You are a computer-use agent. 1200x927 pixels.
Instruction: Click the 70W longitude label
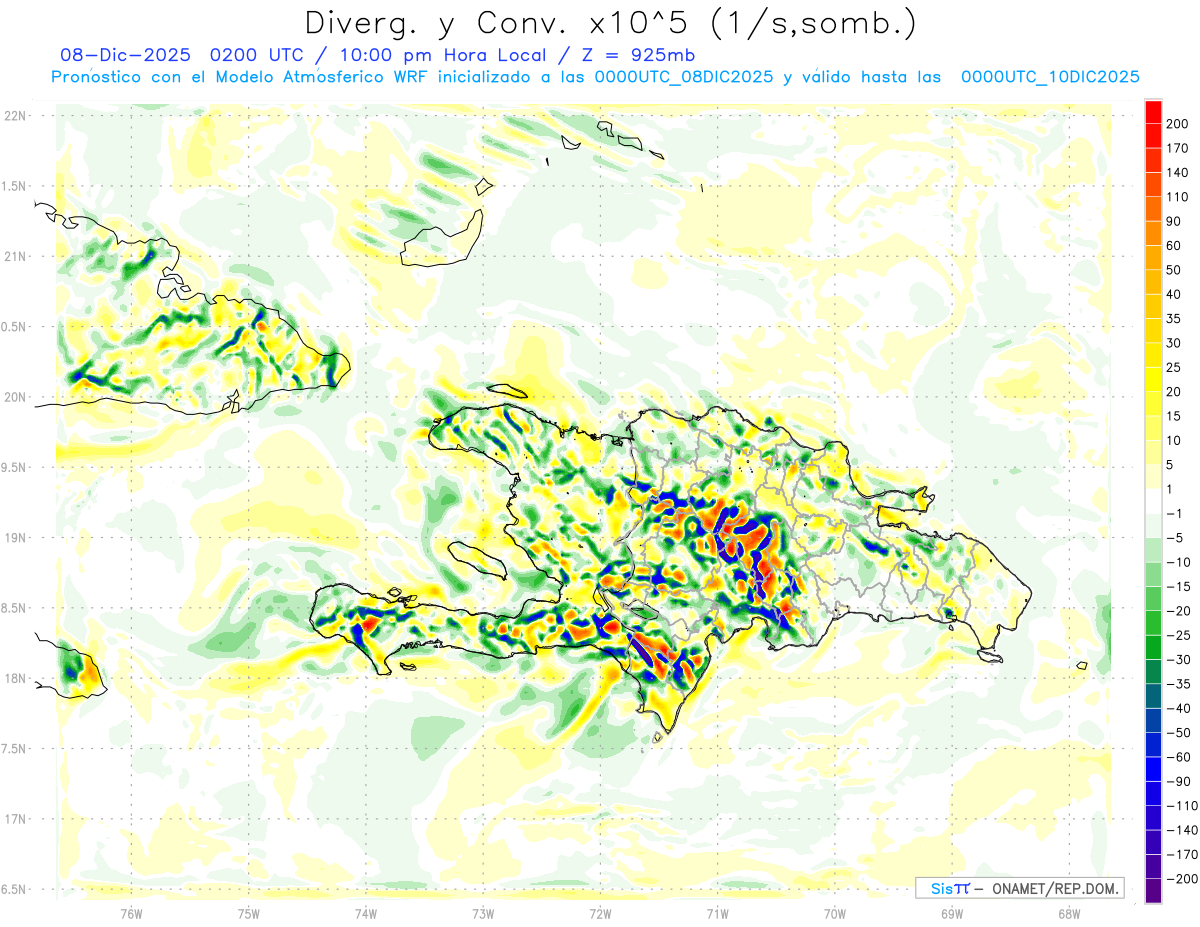(834, 913)
